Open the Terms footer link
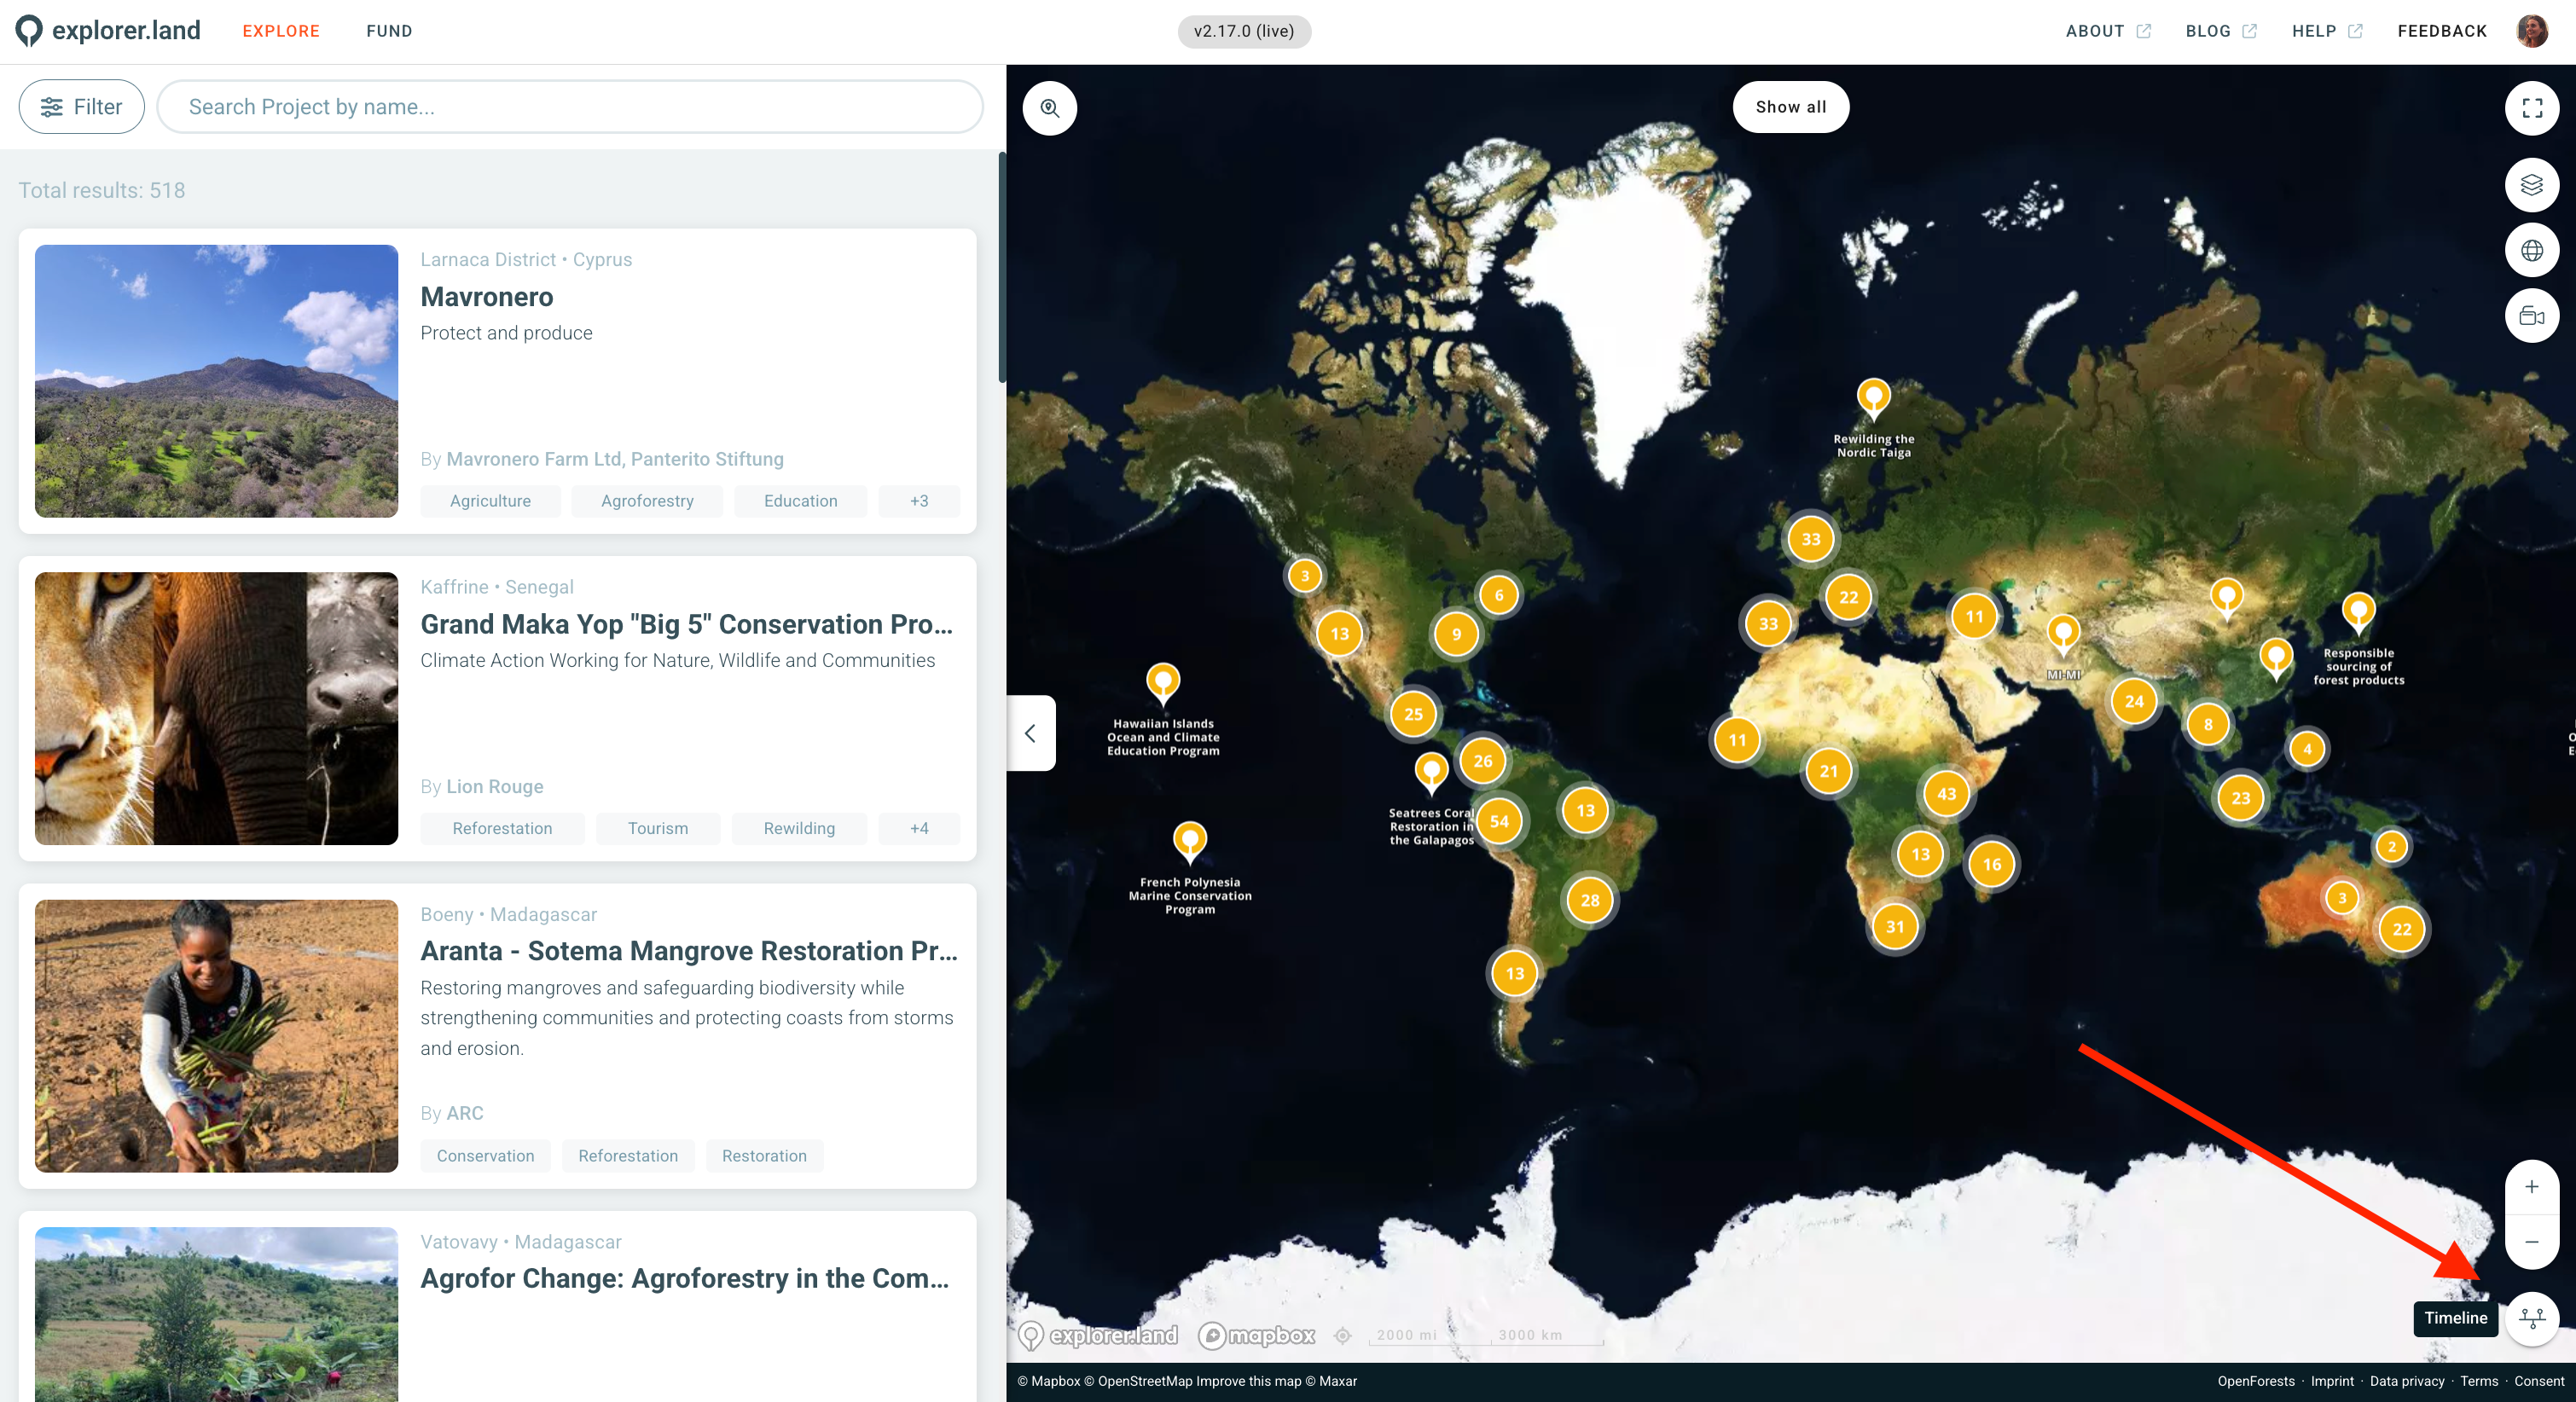This screenshot has height=1402, width=2576. point(2479,1381)
